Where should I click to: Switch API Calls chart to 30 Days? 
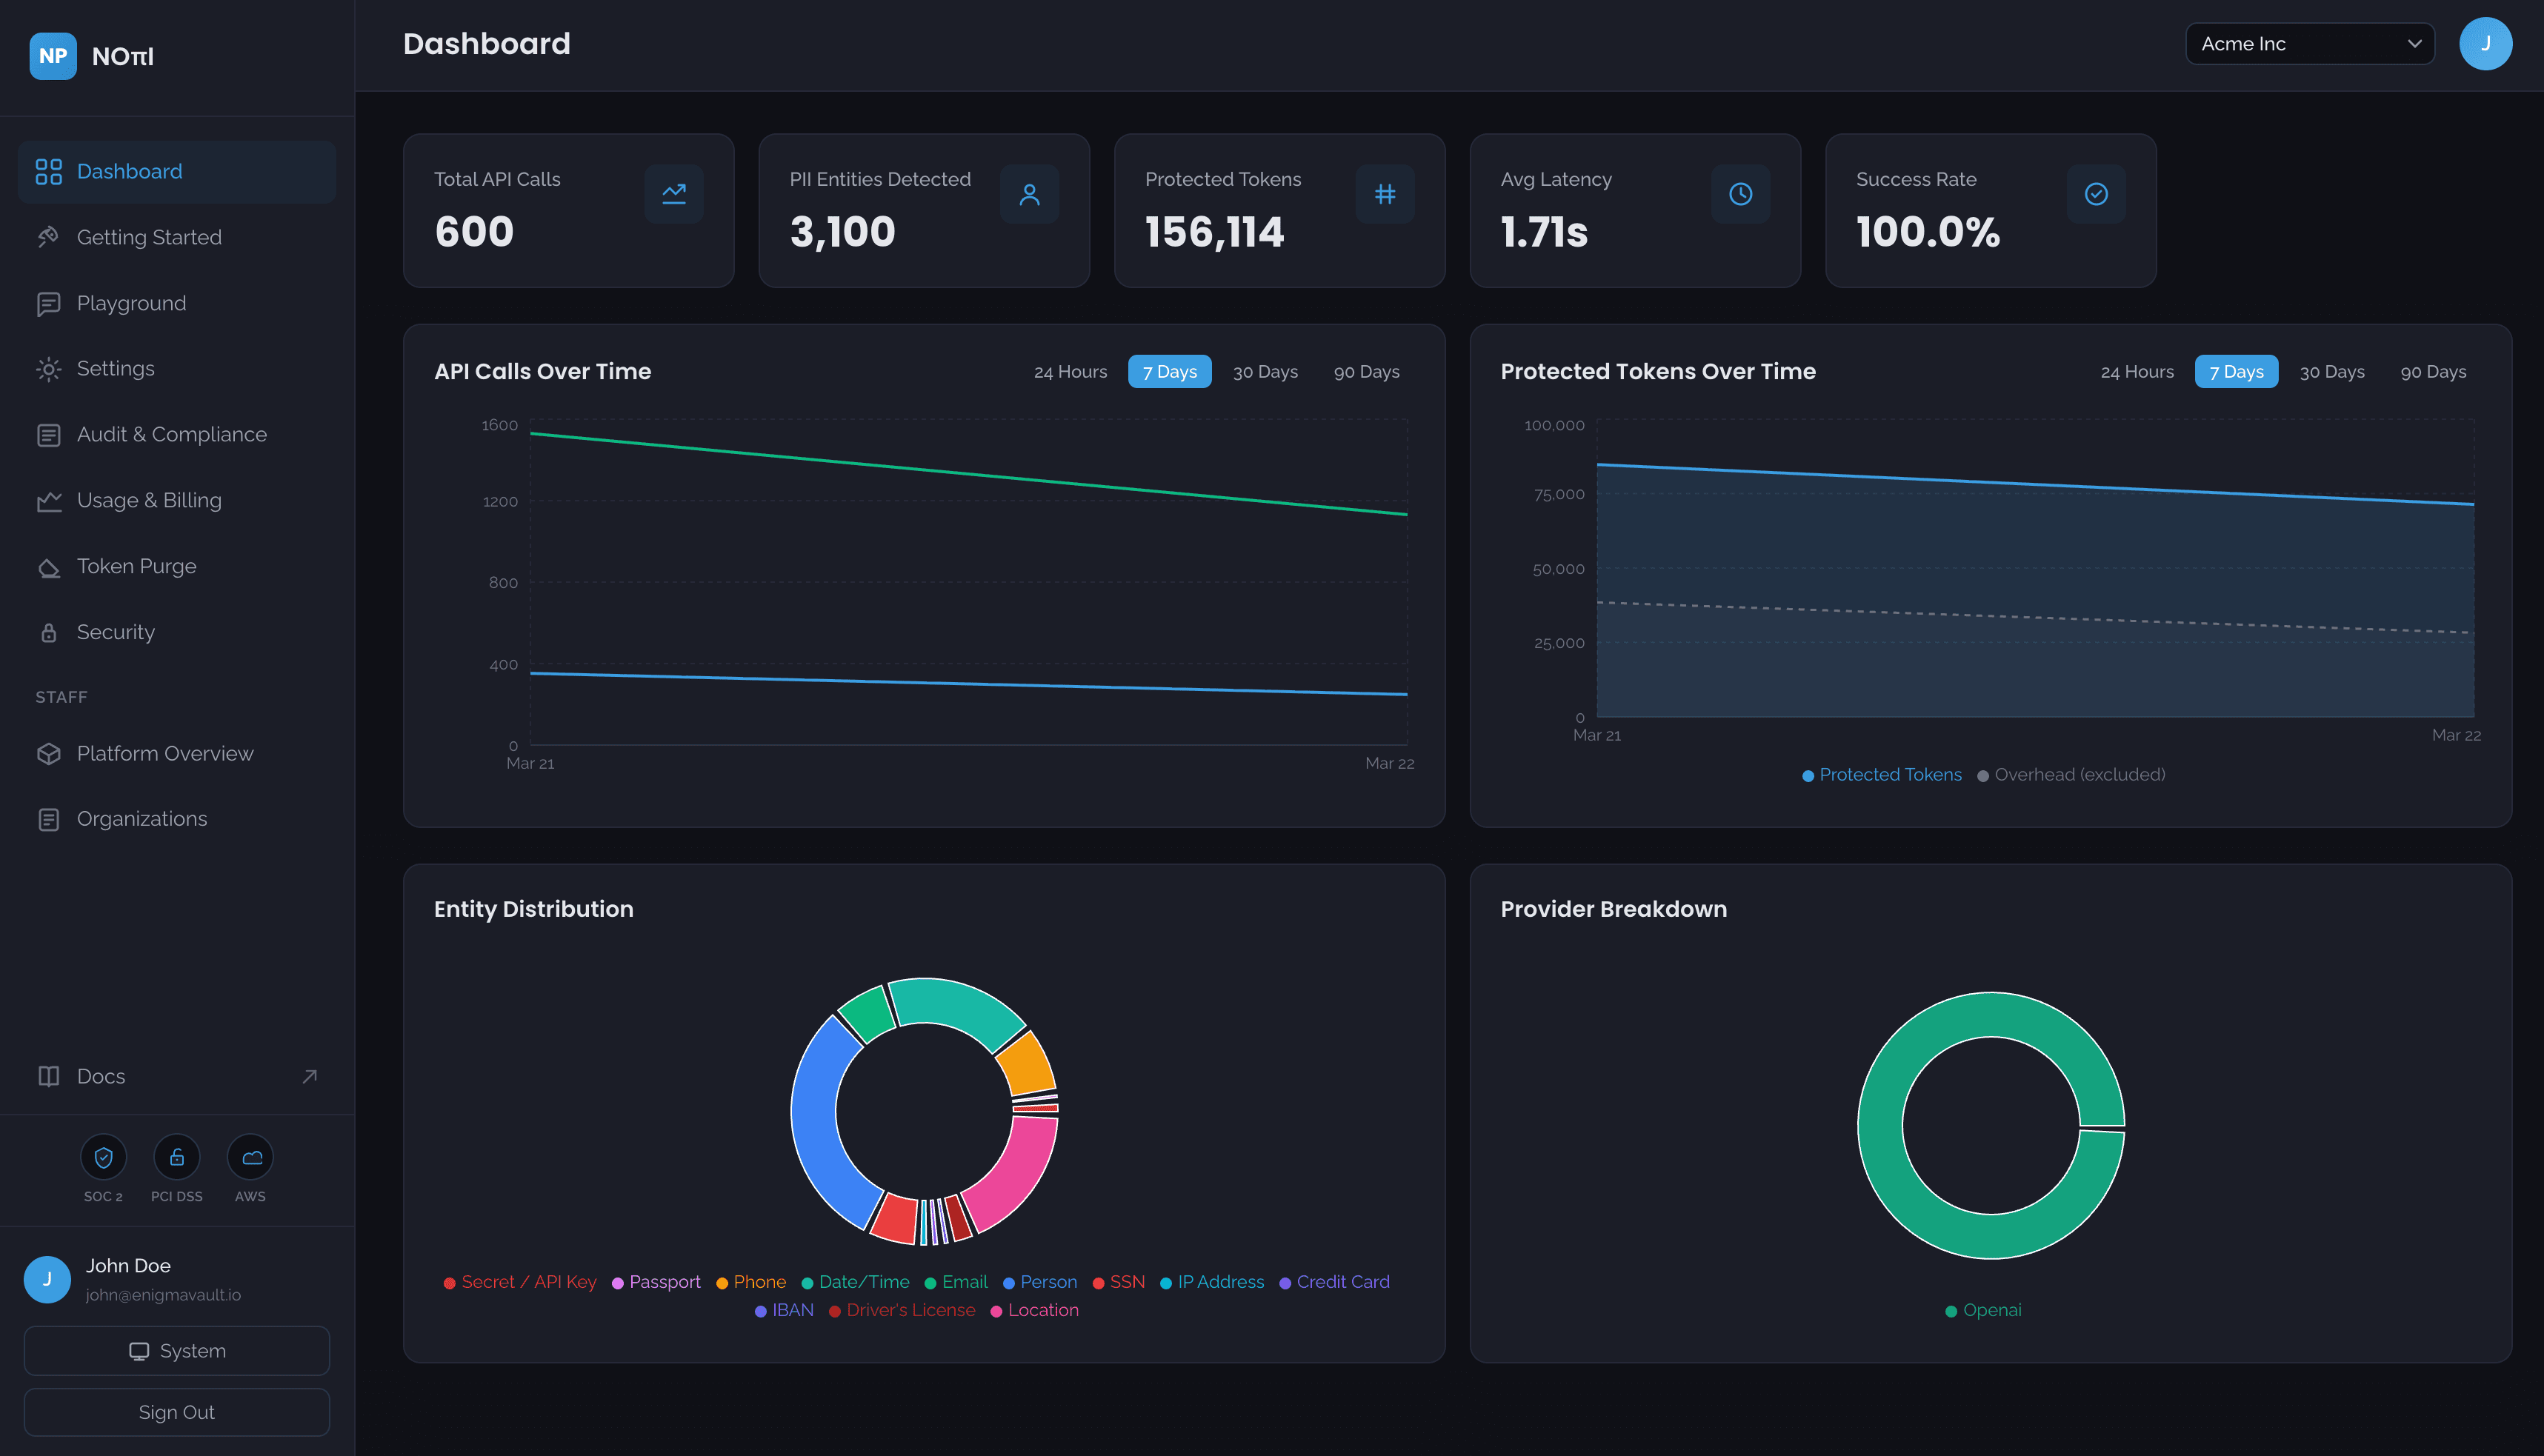[1264, 371]
